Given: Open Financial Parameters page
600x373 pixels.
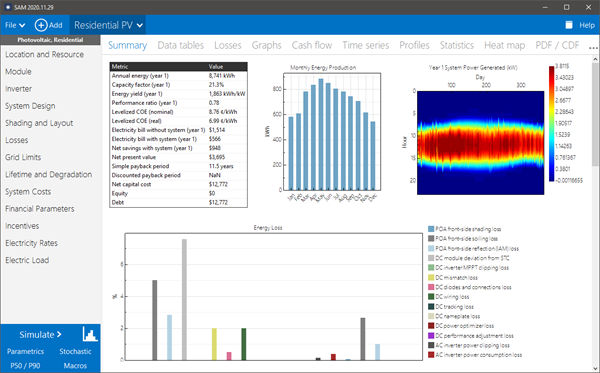Looking at the screenshot, I should pyautogui.click(x=40, y=209).
